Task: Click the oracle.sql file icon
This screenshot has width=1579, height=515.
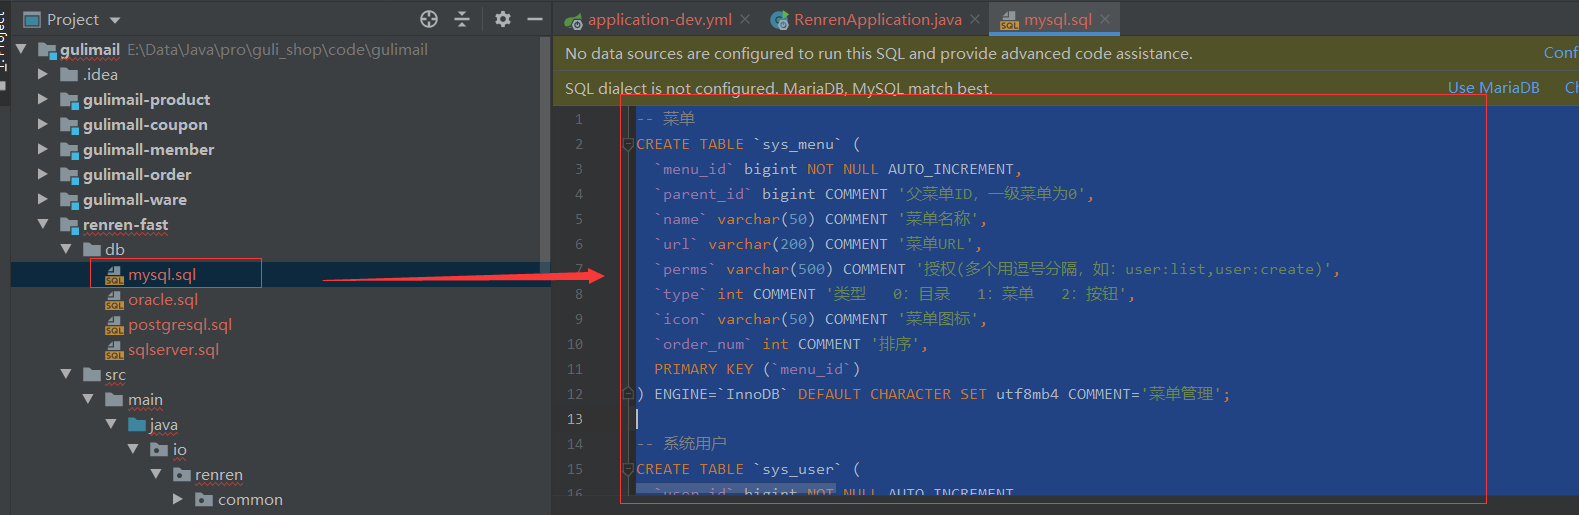Action: [x=114, y=300]
